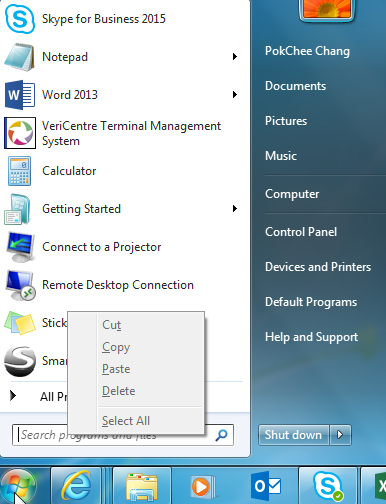Open shut down options arrow
Viewport: 386px width, 504px height.
[x=340, y=435]
